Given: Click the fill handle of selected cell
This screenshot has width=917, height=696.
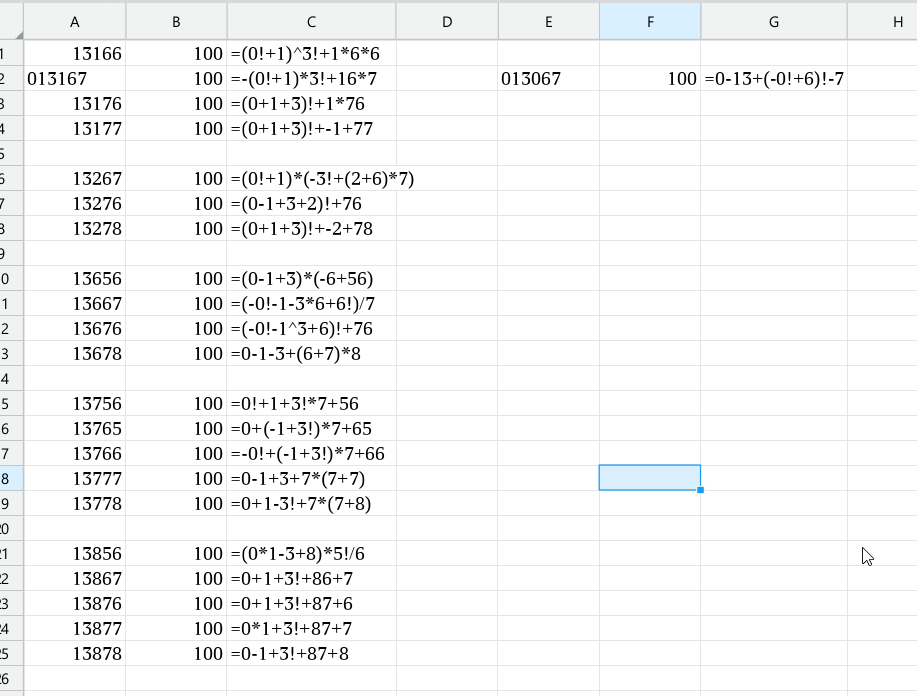Looking at the screenshot, I should (701, 490).
